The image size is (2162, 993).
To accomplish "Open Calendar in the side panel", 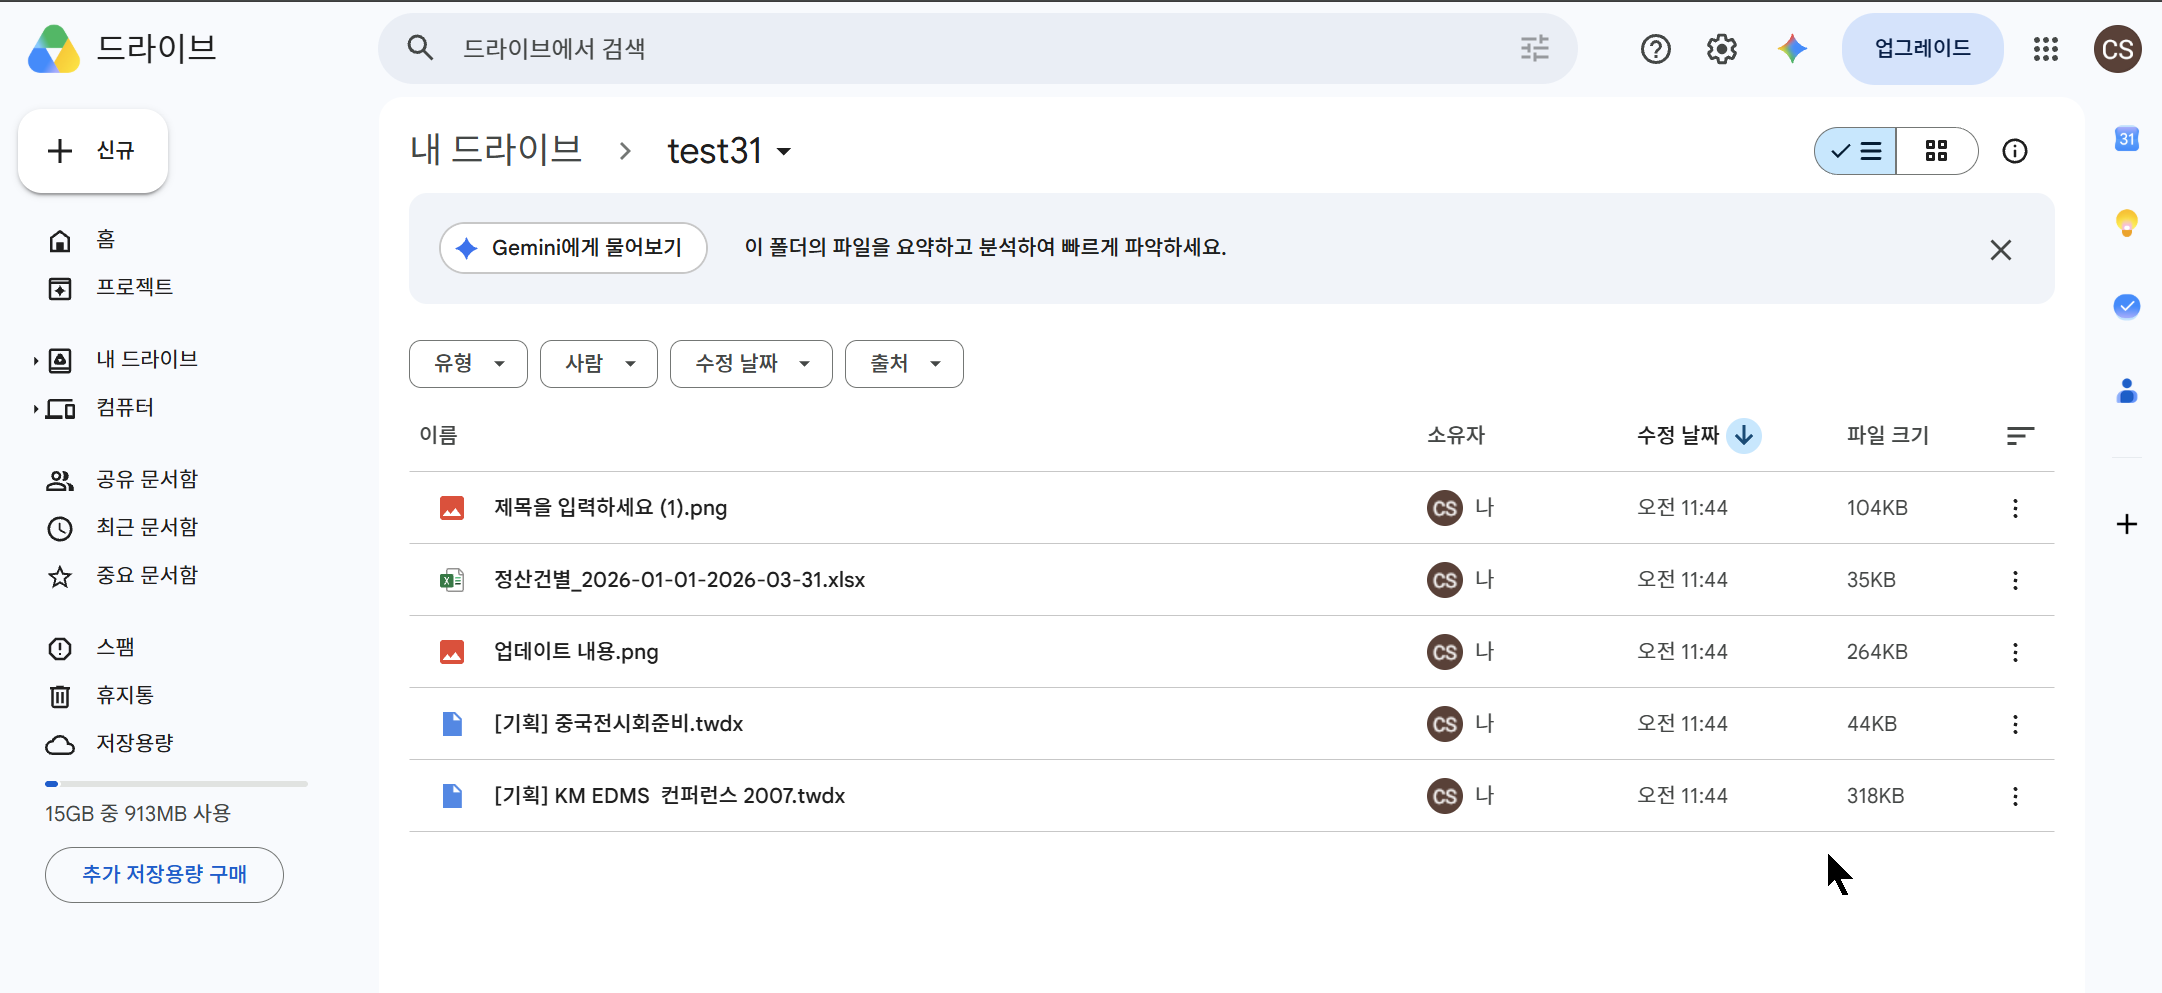I will tap(2126, 139).
